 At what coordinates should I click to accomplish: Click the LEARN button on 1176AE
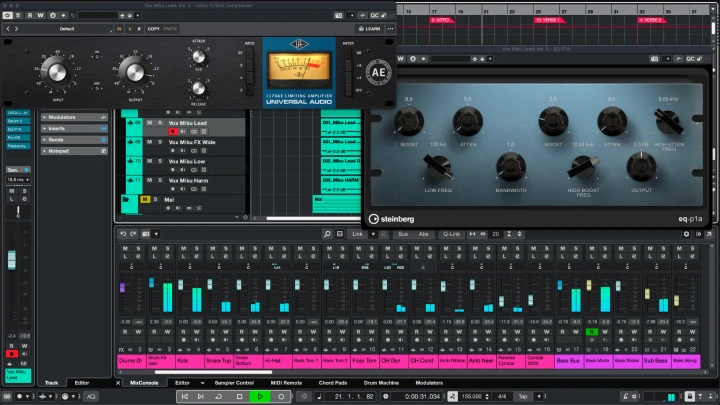click(369, 28)
